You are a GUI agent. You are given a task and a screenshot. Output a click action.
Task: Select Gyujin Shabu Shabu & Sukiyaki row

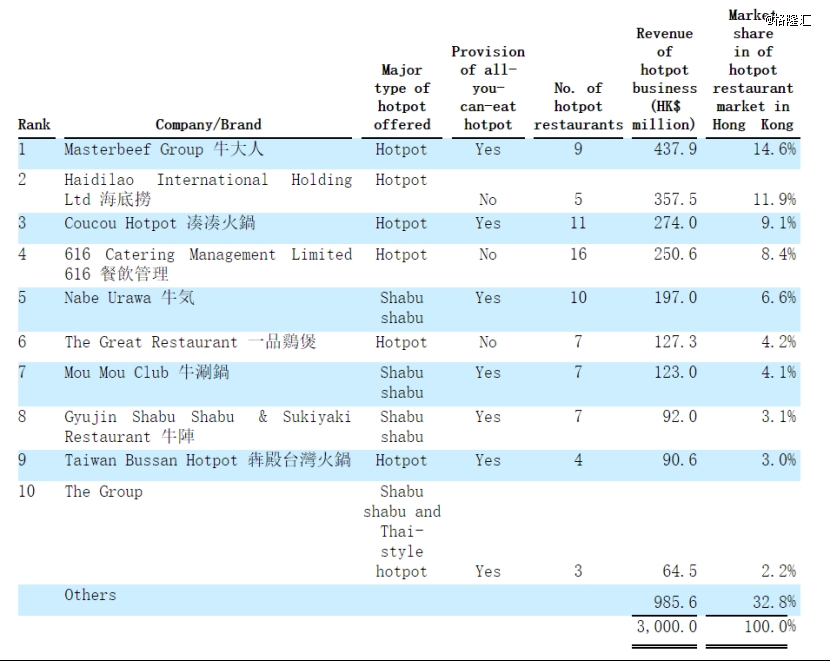click(x=409, y=427)
